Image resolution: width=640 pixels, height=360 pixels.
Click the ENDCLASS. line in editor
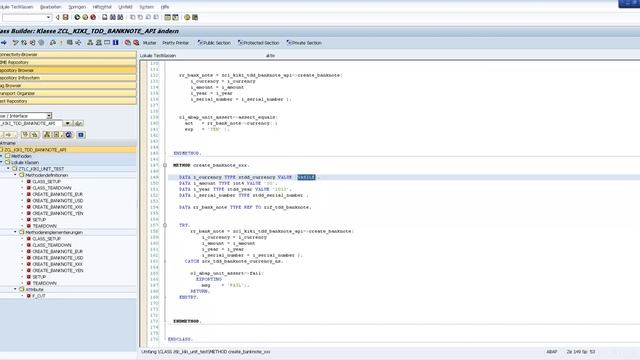(x=180, y=339)
